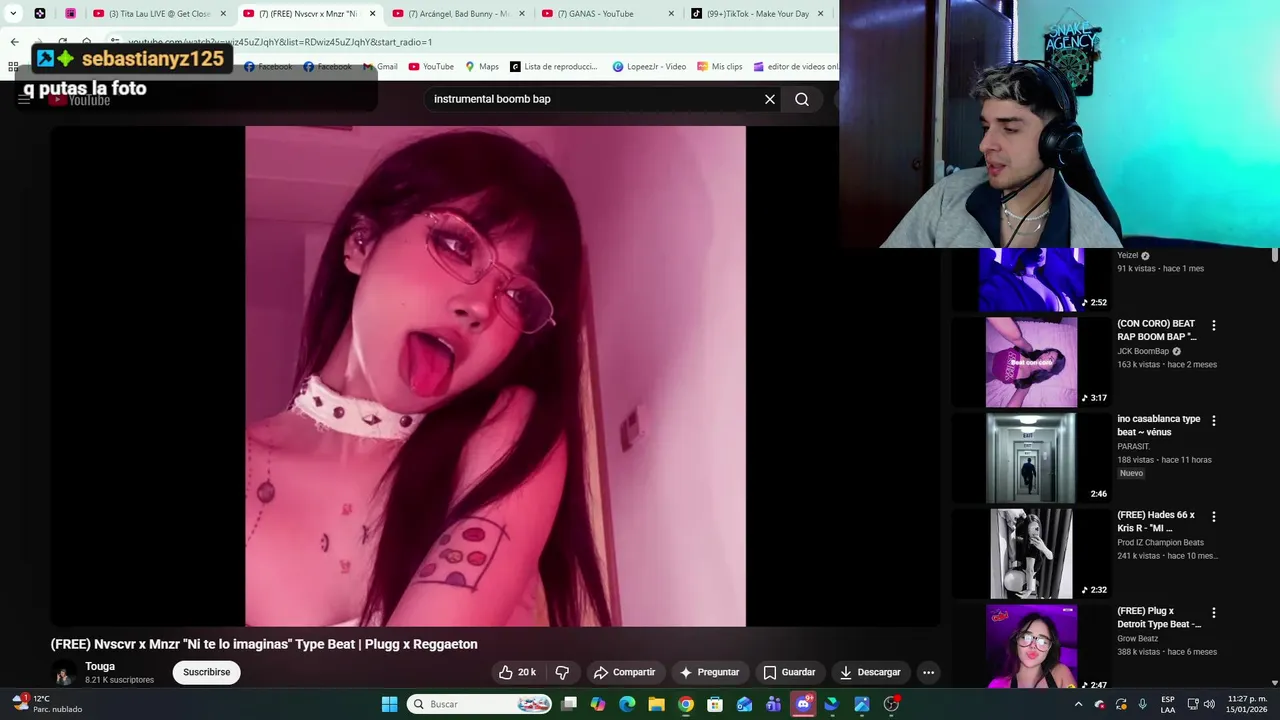Viewport: 1280px width, 720px height.
Task: Expand hidden system tray icons chevron
Action: click(1078, 704)
